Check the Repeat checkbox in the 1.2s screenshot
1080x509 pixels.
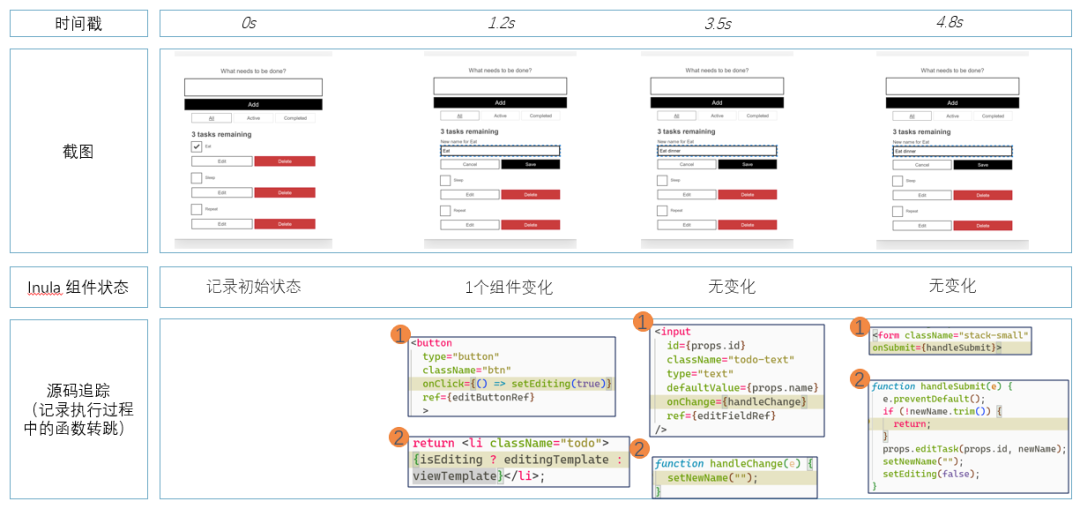446,211
